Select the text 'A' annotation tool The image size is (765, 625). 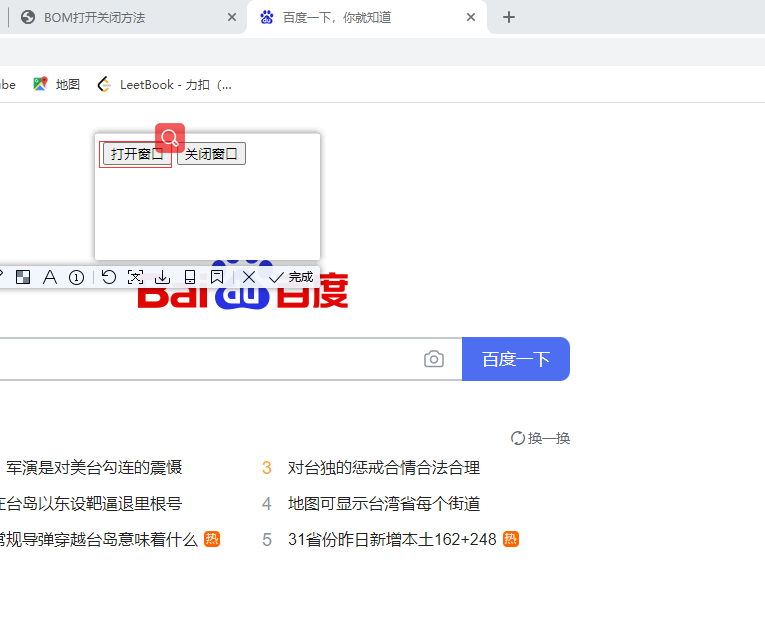[50, 277]
